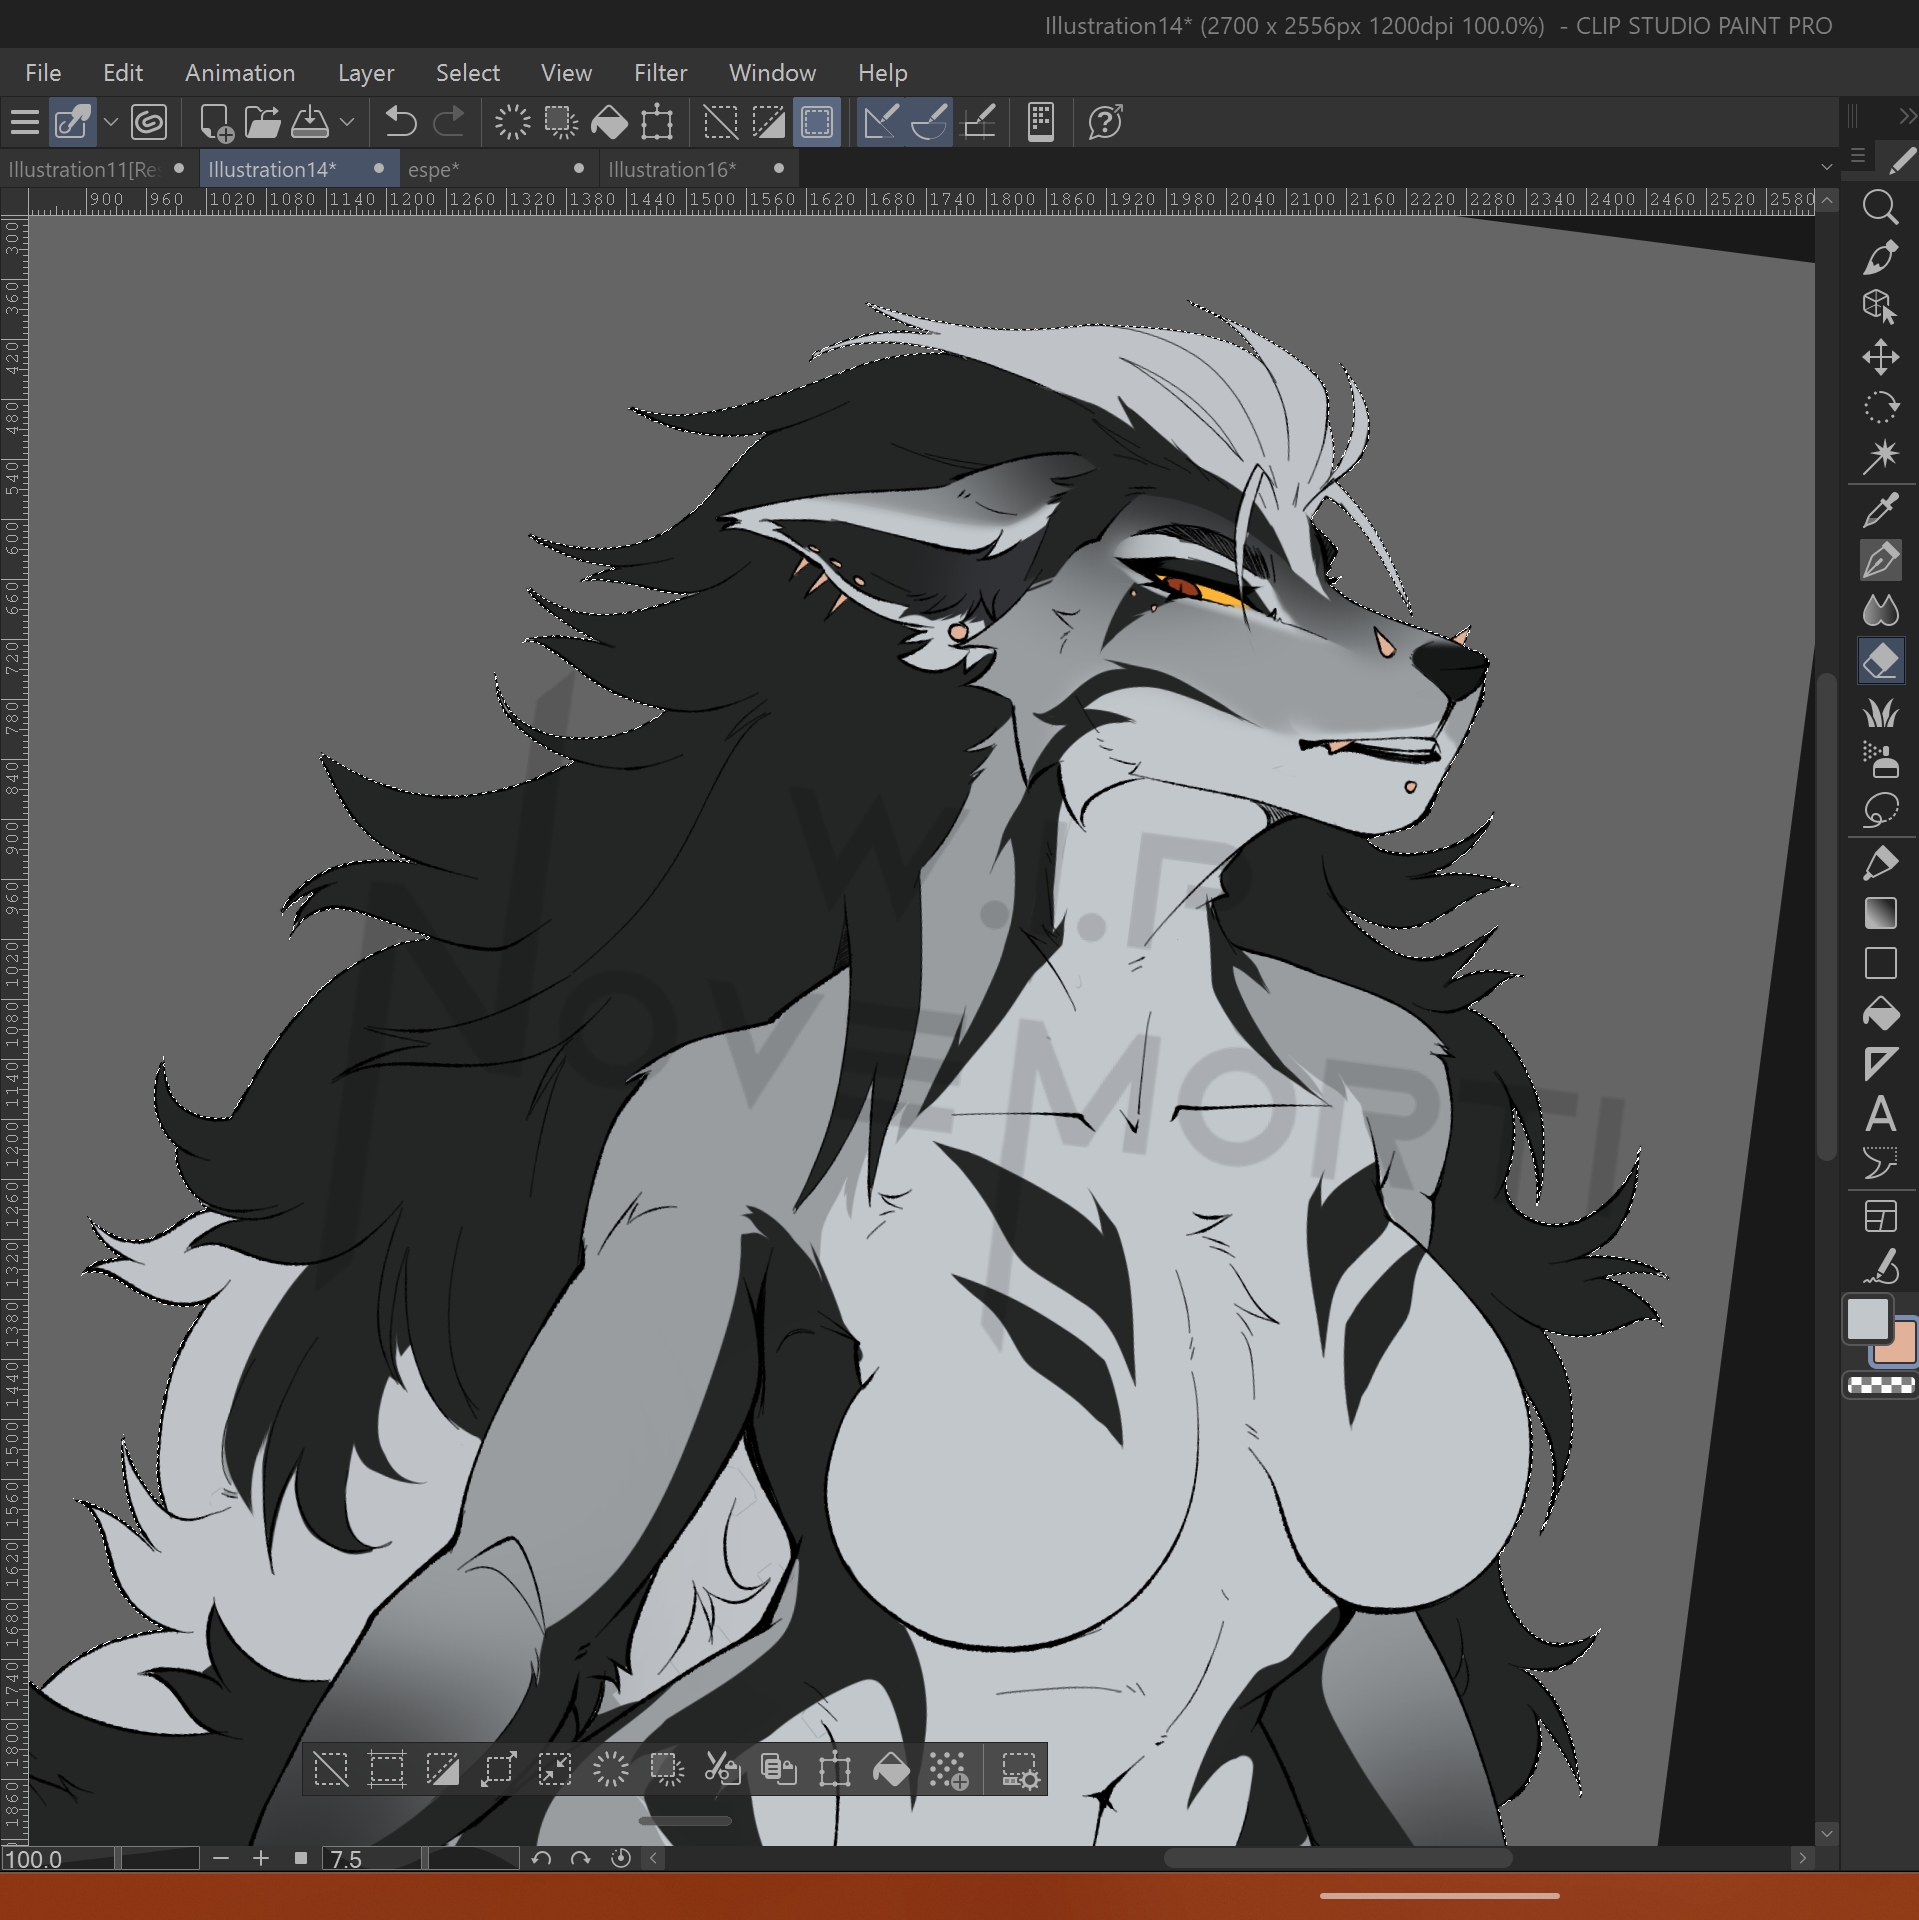Select the Eyedropper tool
Image resolution: width=1919 pixels, height=1920 pixels.
tap(1880, 509)
